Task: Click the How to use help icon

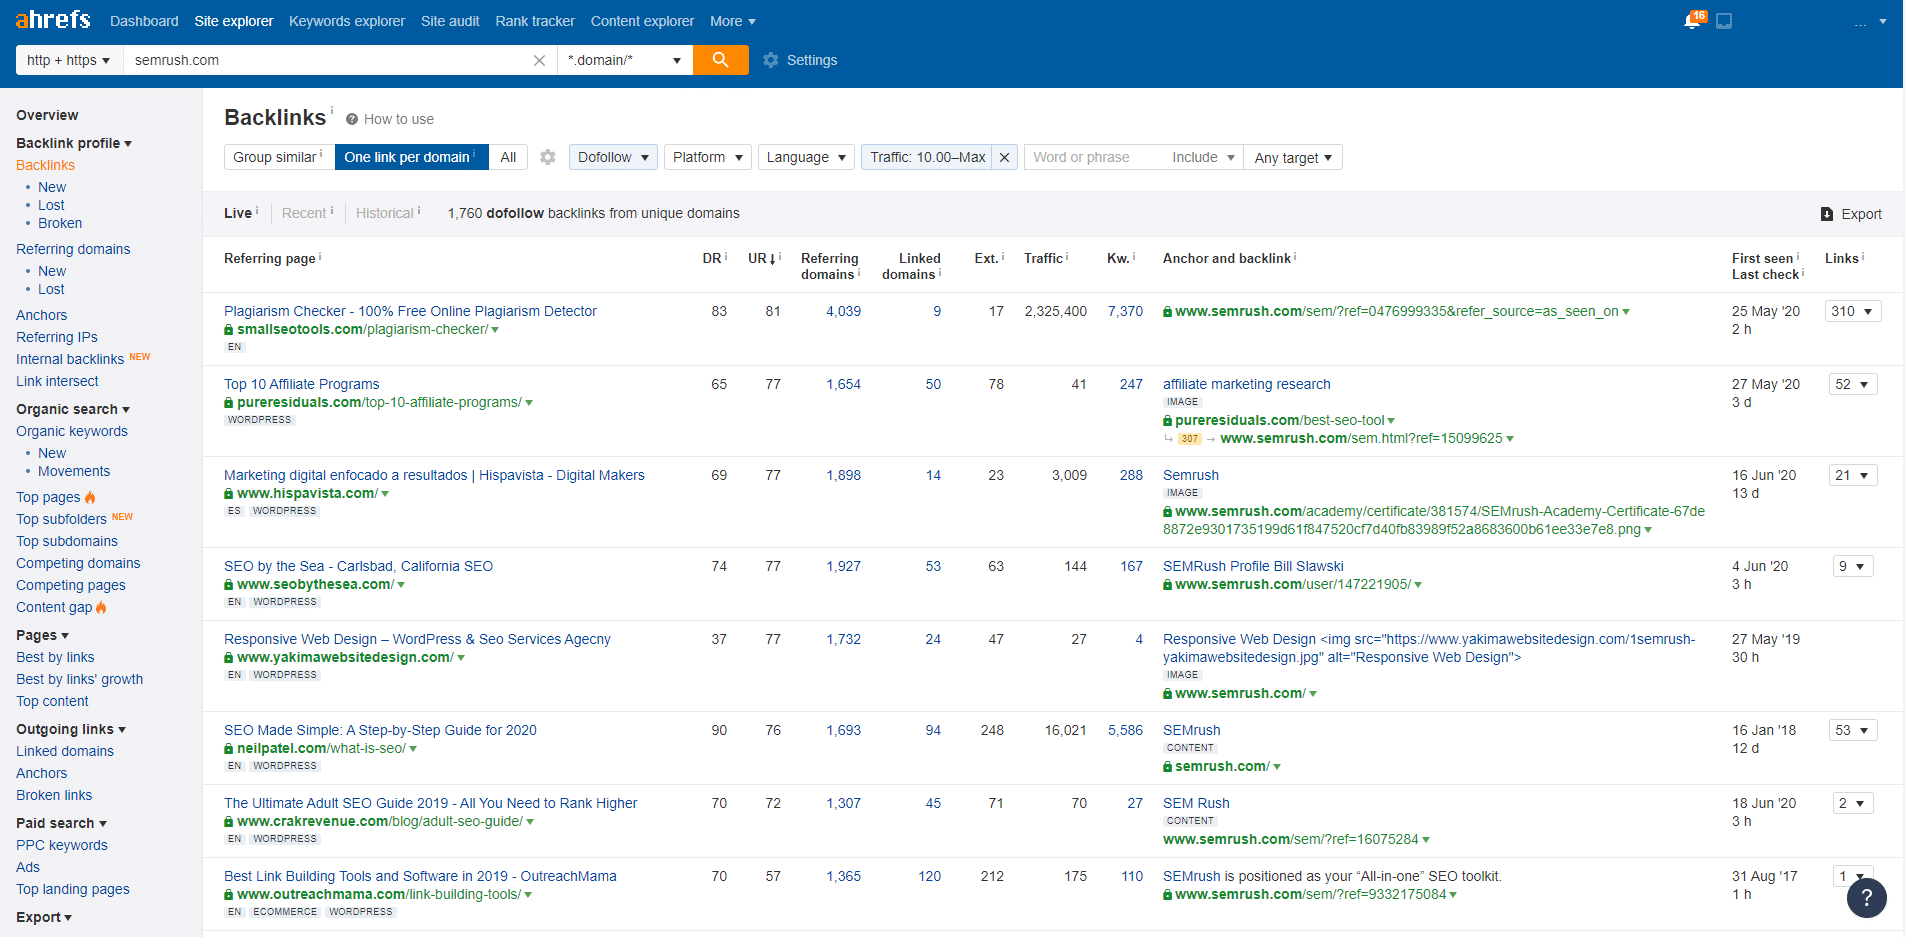Action: pyautogui.click(x=352, y=119)
